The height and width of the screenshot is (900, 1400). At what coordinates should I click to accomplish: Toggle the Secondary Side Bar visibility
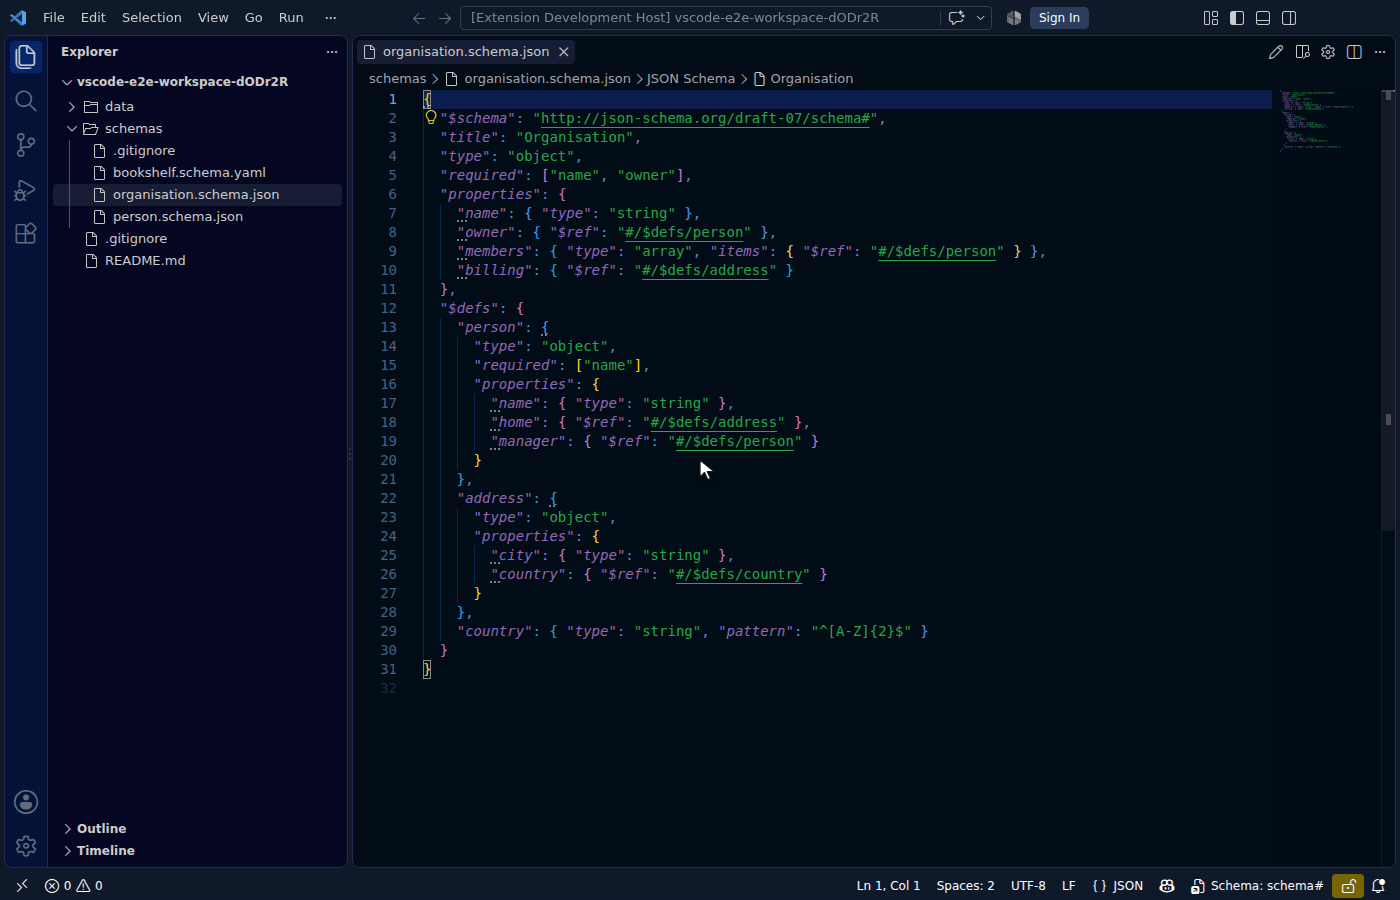click(1289, 18)
